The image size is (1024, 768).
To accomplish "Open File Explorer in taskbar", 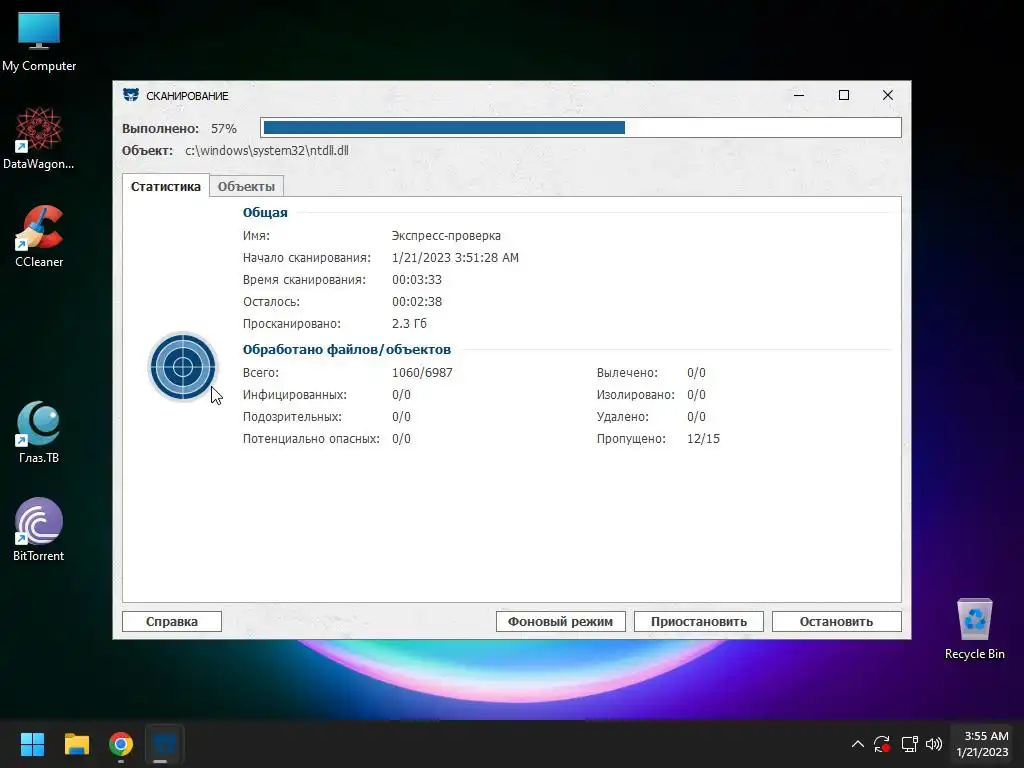I will pyautogui.click(x=76, y=744).
